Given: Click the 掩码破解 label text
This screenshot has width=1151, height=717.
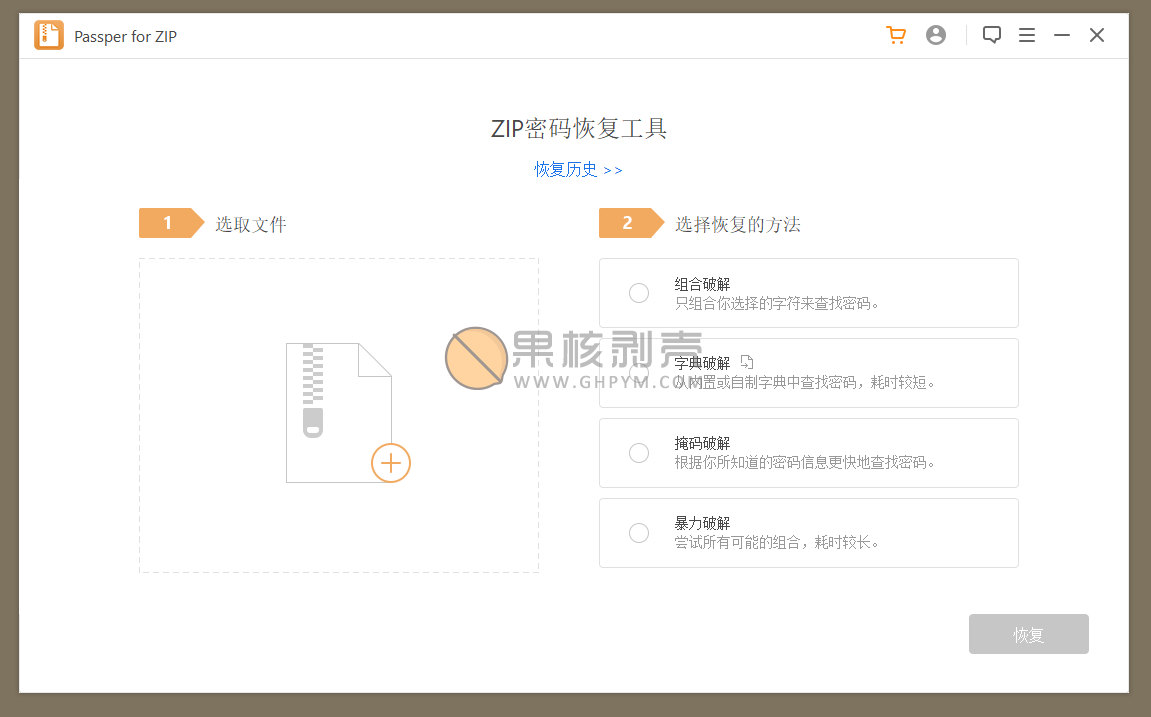Looking at the screenshot, I should coord(702,443).
